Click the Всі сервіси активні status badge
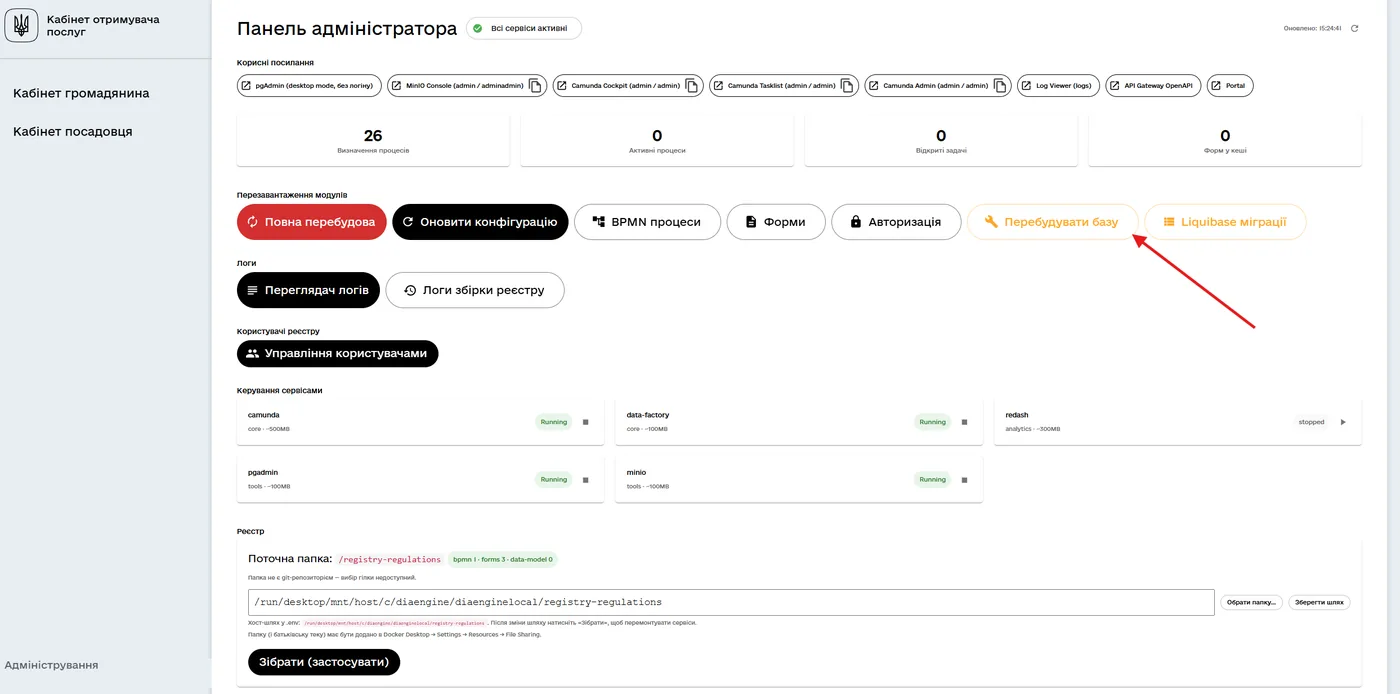Screen dimensions: 1400x694 [524, 28]
